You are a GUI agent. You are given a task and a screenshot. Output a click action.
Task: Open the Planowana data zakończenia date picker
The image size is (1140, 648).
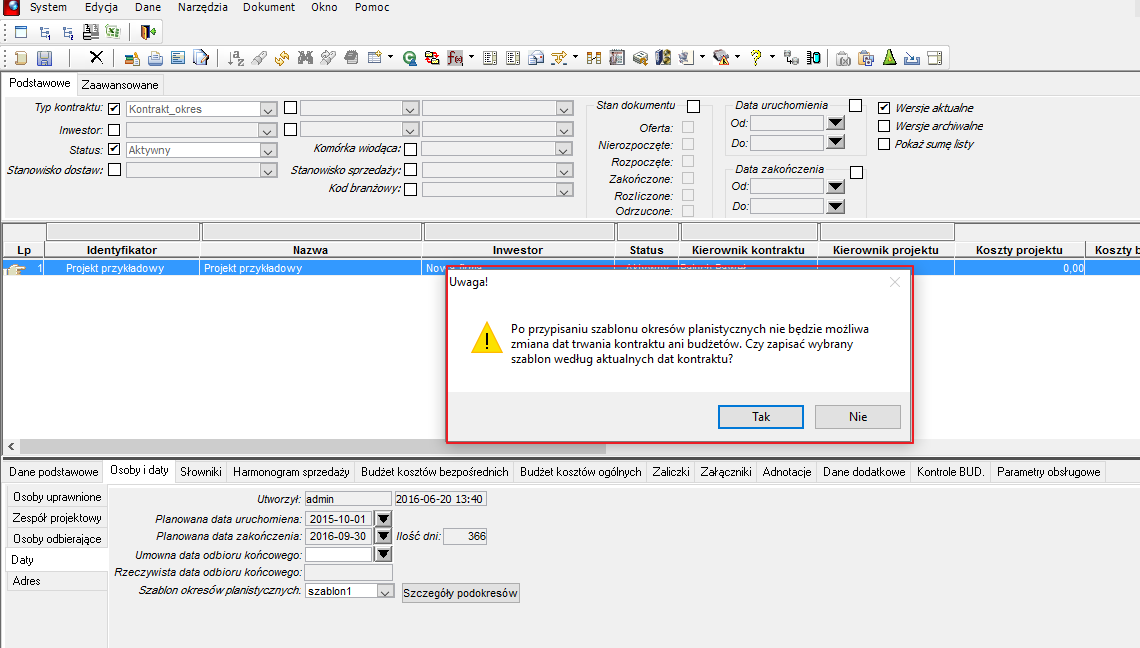[383, 536]
